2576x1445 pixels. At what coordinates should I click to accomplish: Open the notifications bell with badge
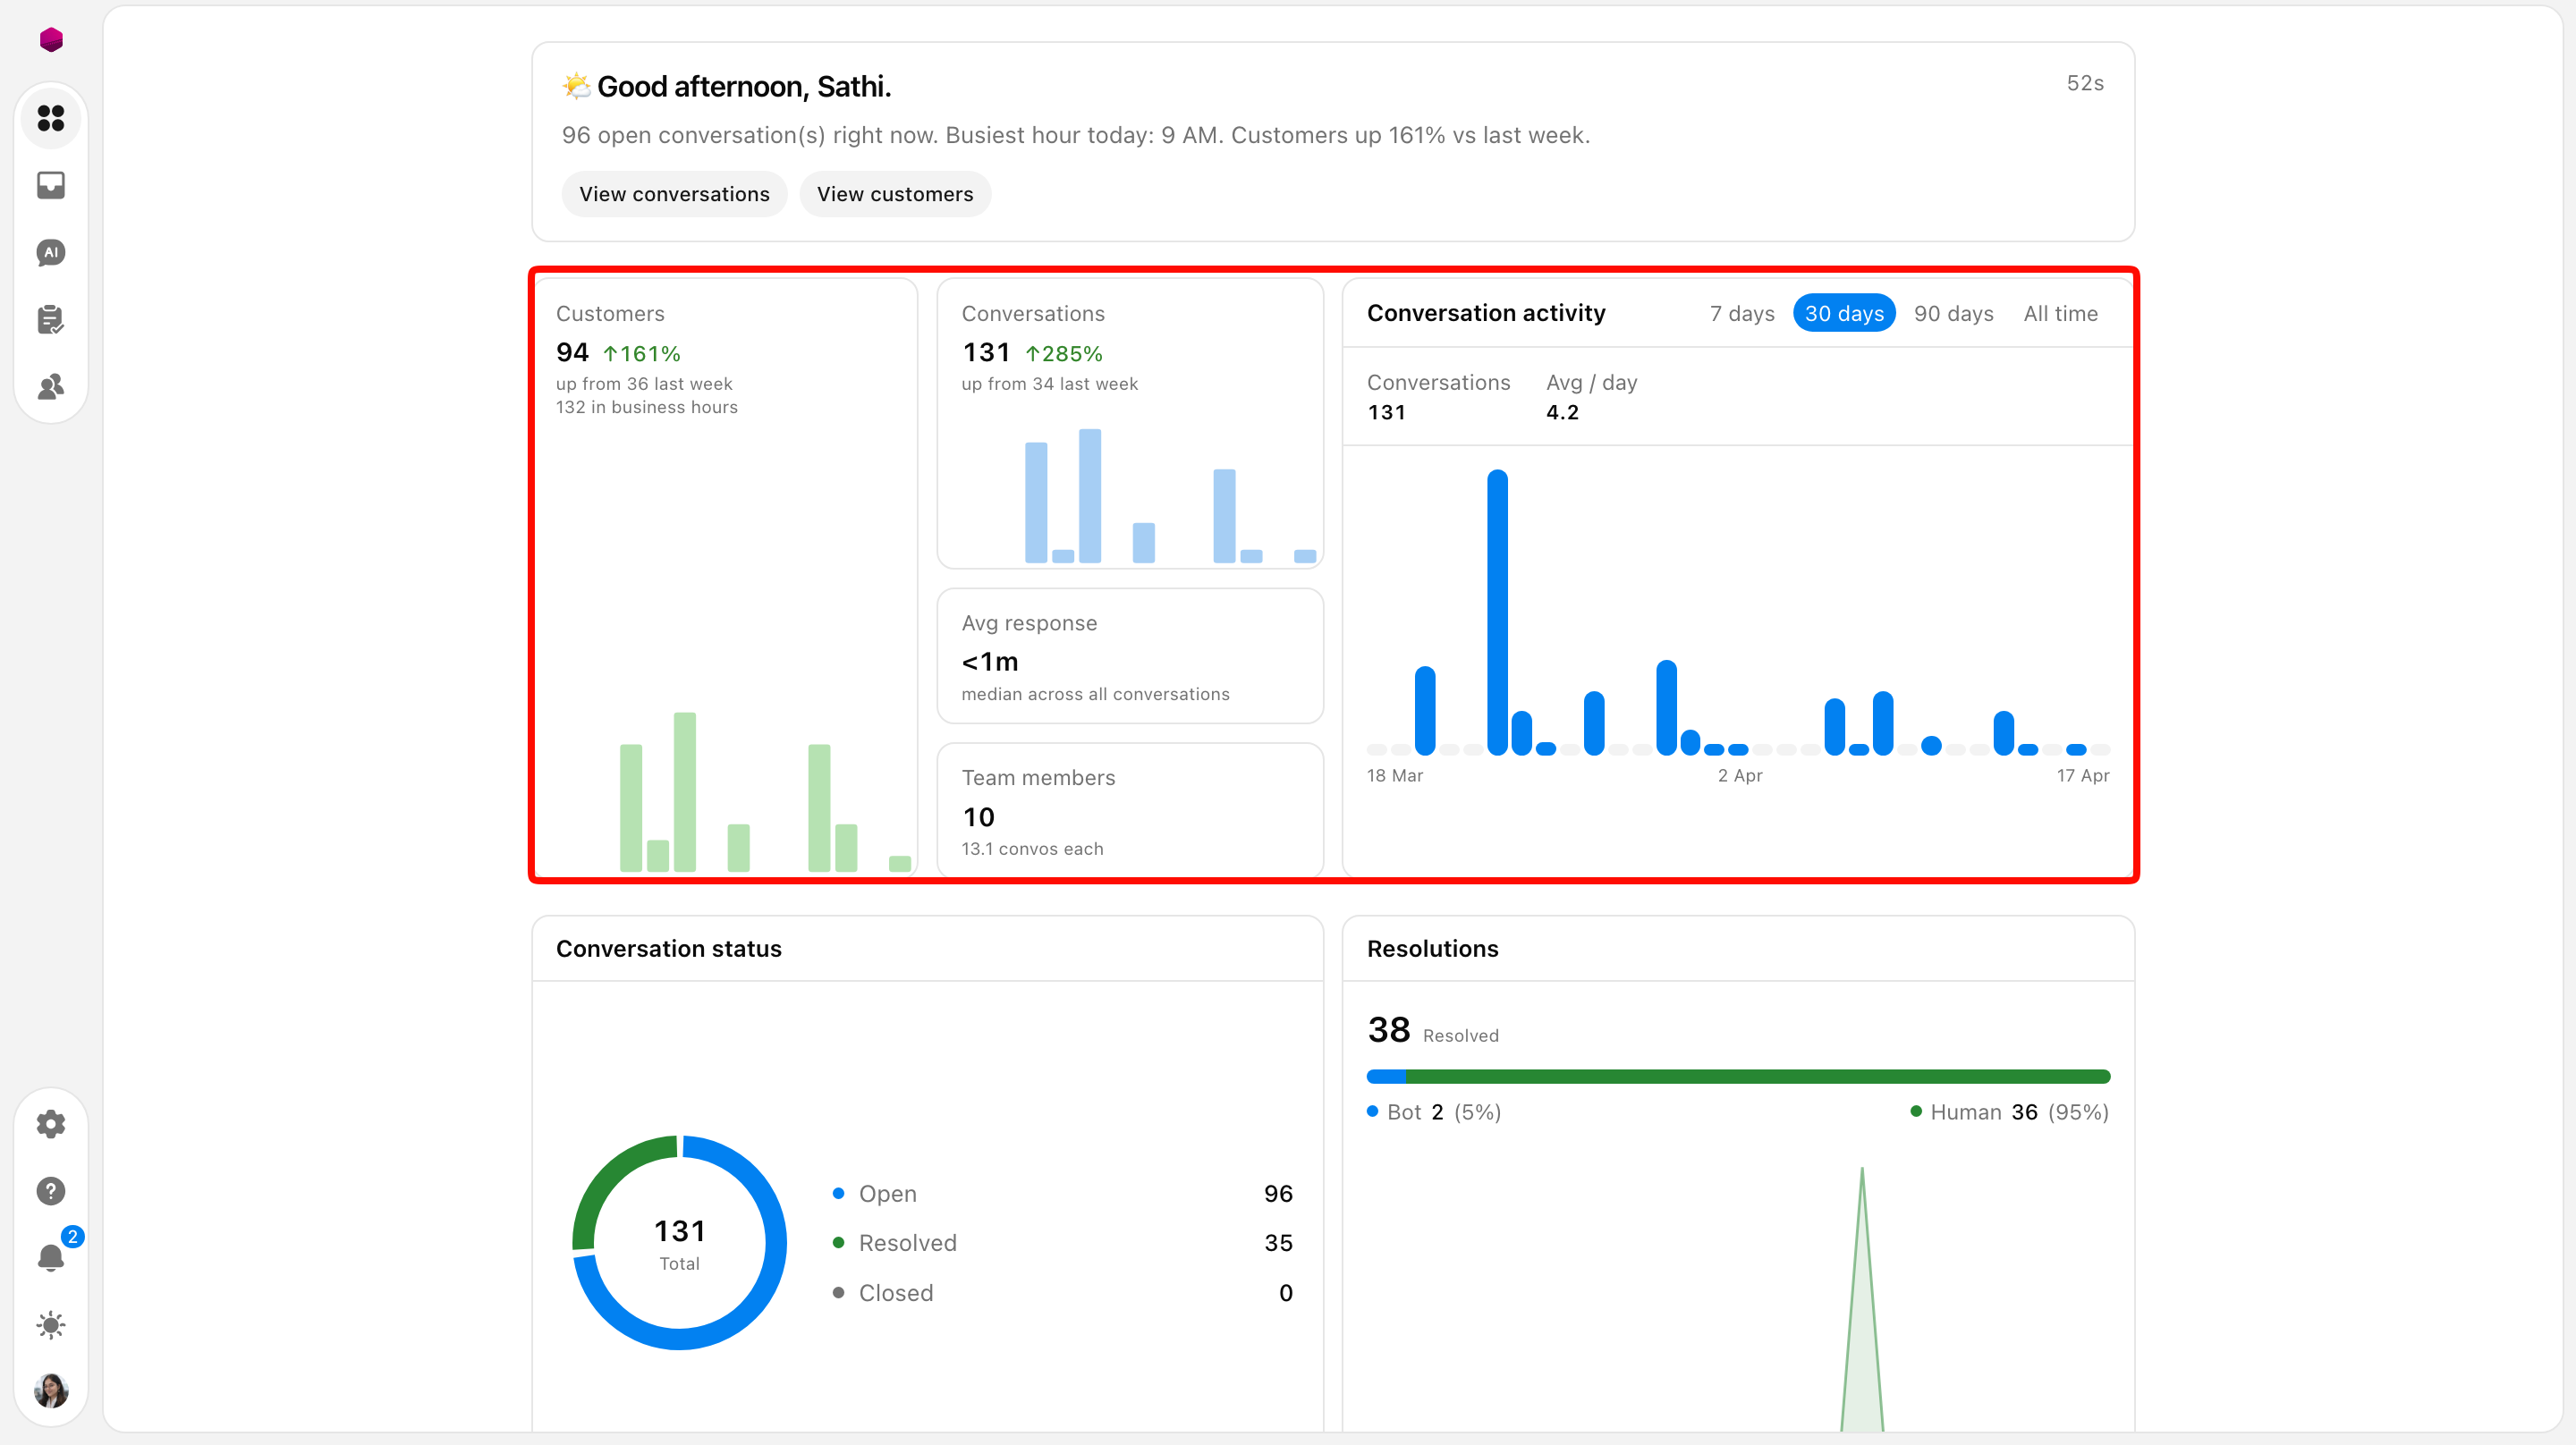51,1257
